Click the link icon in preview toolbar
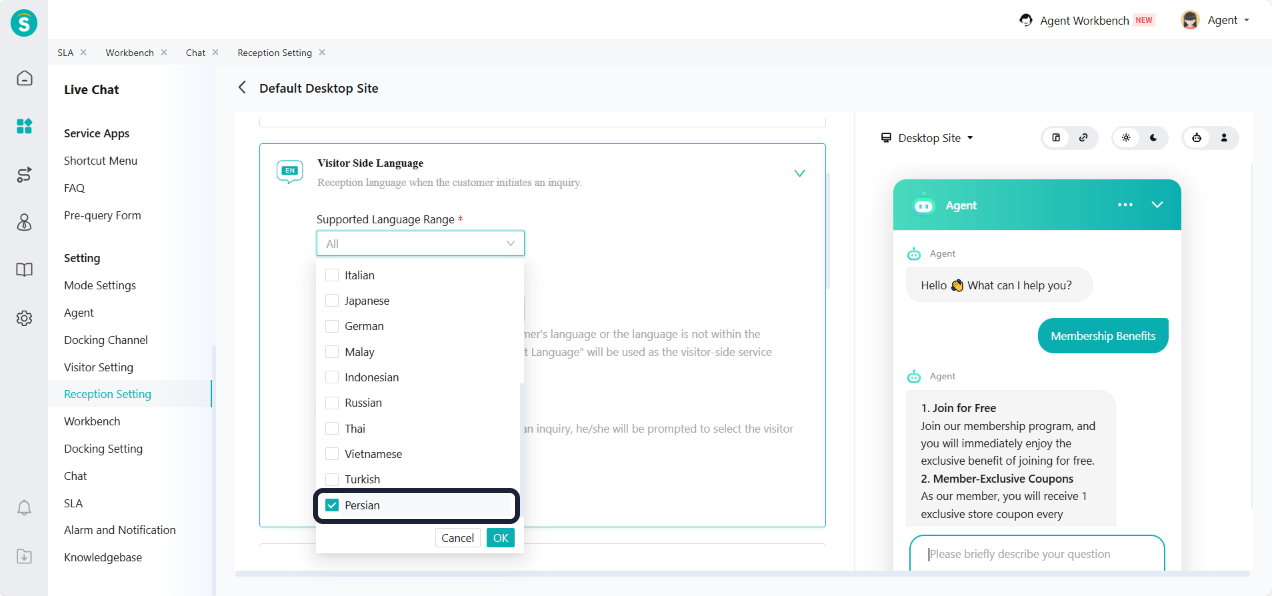The height and width of the screenshot is (596, 1272). [x=1083, y=138]
